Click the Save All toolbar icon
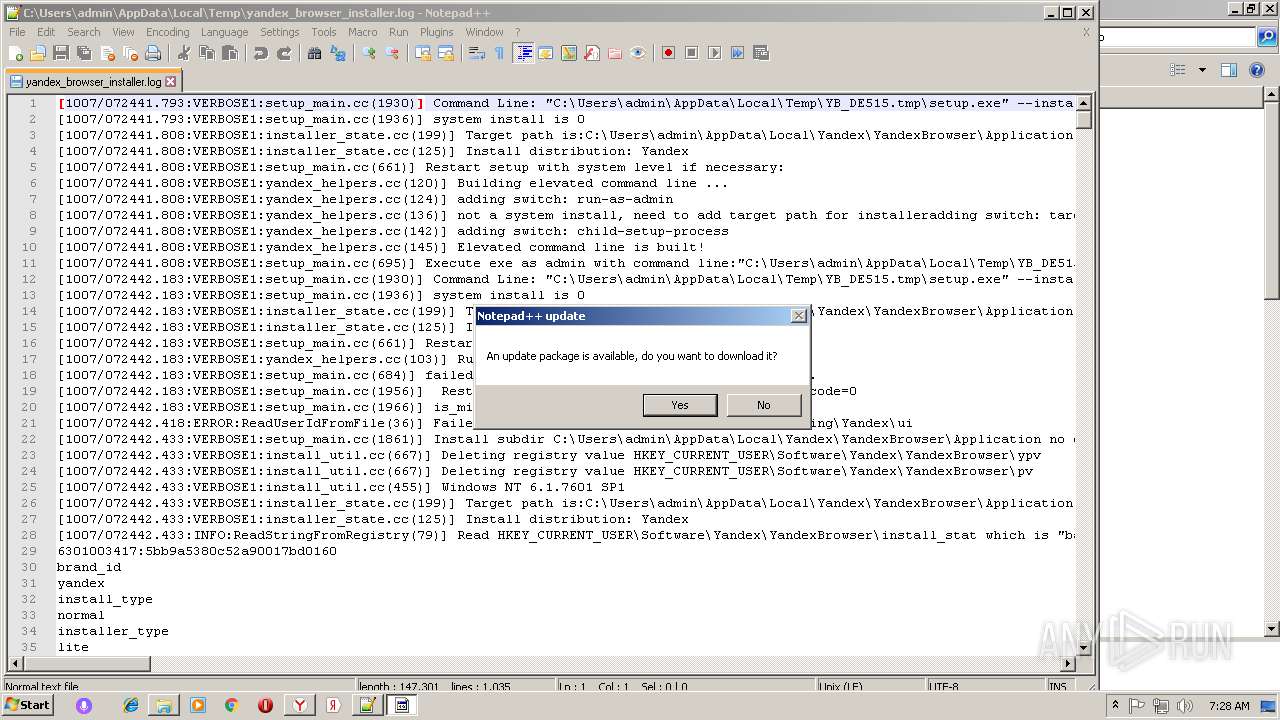 point(84,53)
